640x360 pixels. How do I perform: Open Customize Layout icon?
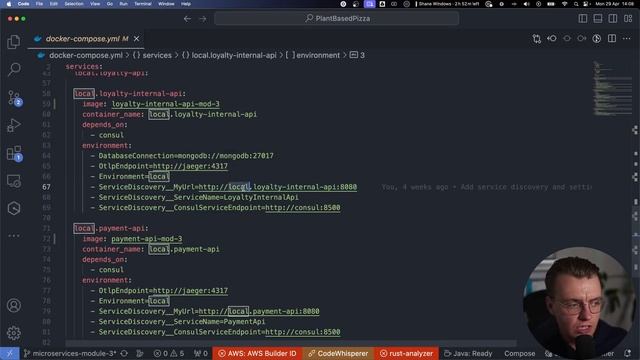(x=628, y=19)
